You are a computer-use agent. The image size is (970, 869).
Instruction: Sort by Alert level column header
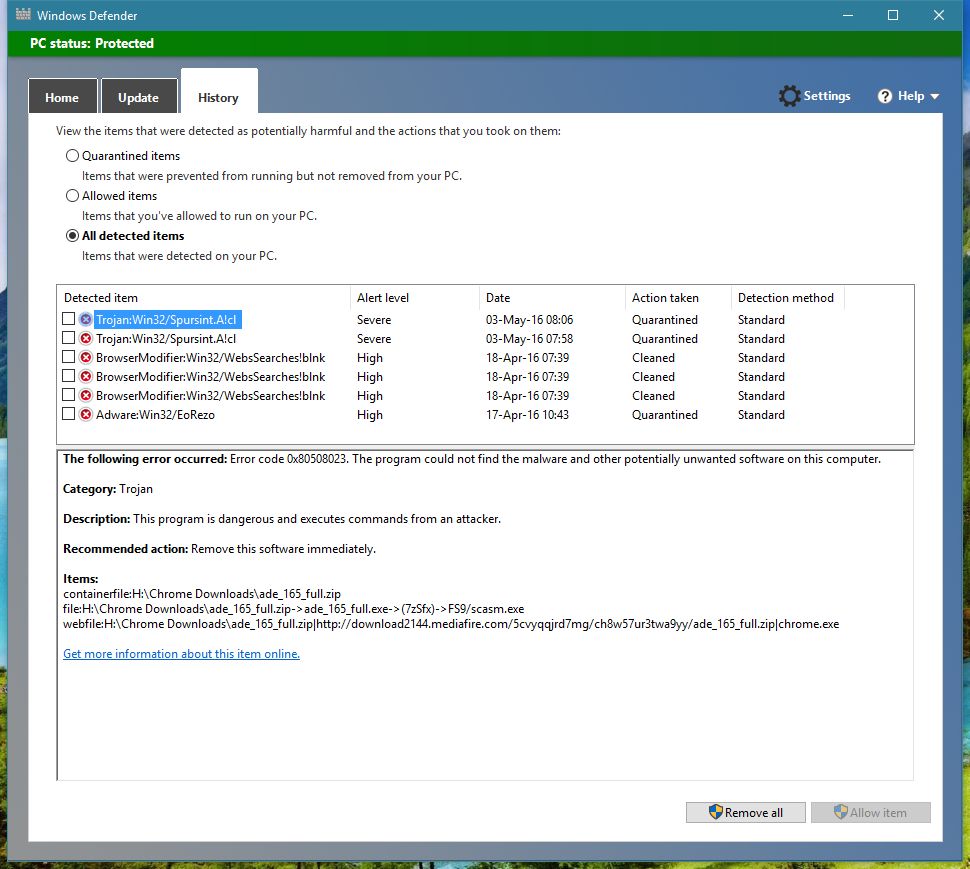pyautogui.click(x=414, y=298)
